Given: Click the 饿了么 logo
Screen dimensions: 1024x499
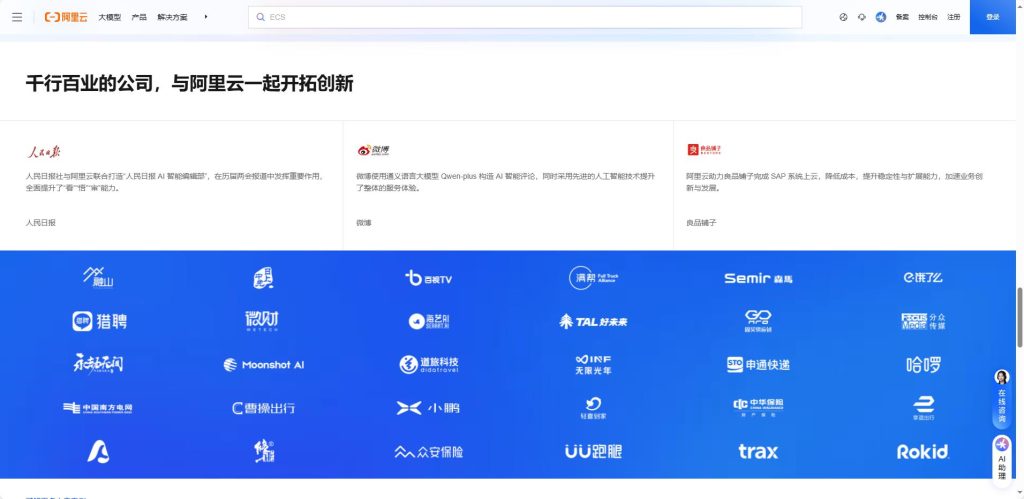Looking at the screenshot, I should coord(923,278).
